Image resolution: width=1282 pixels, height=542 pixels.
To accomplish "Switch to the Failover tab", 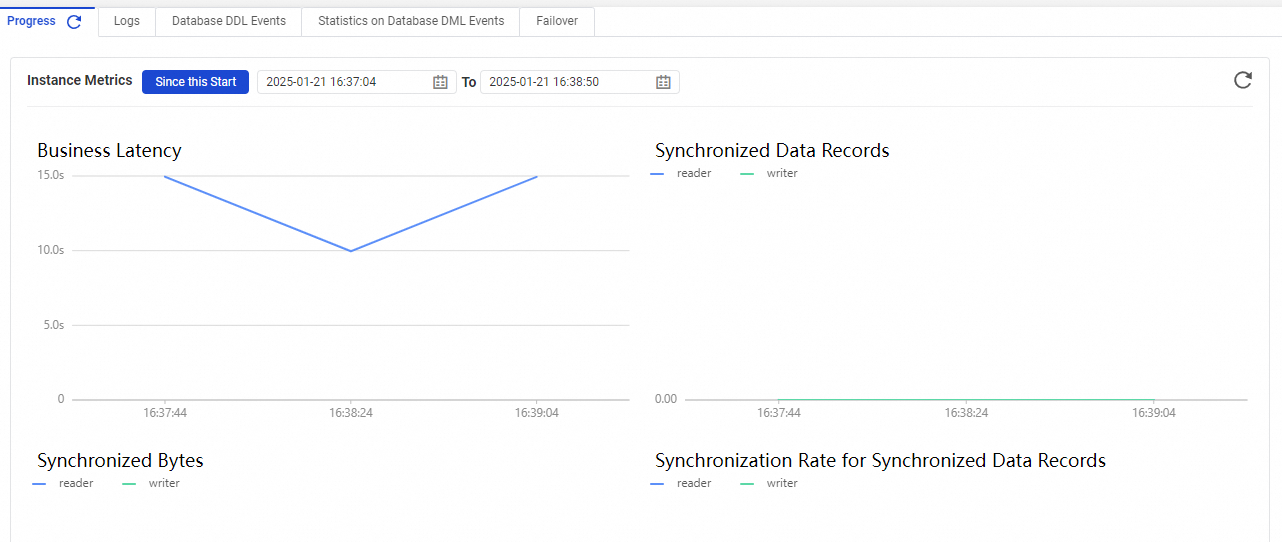I will (x=557, y=21).
